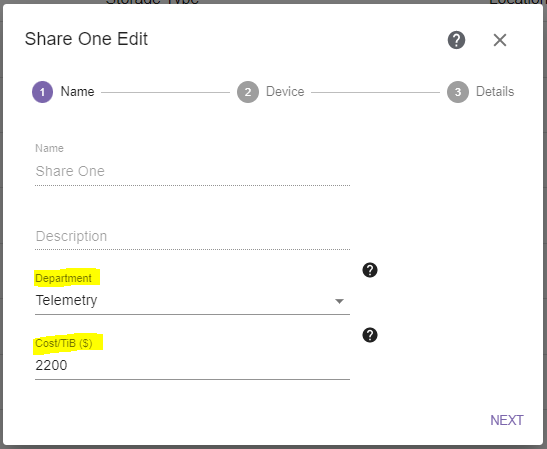Go to the Name step label
The width and height of the screenshot is (547, 449).
click(x=77, y=91)
